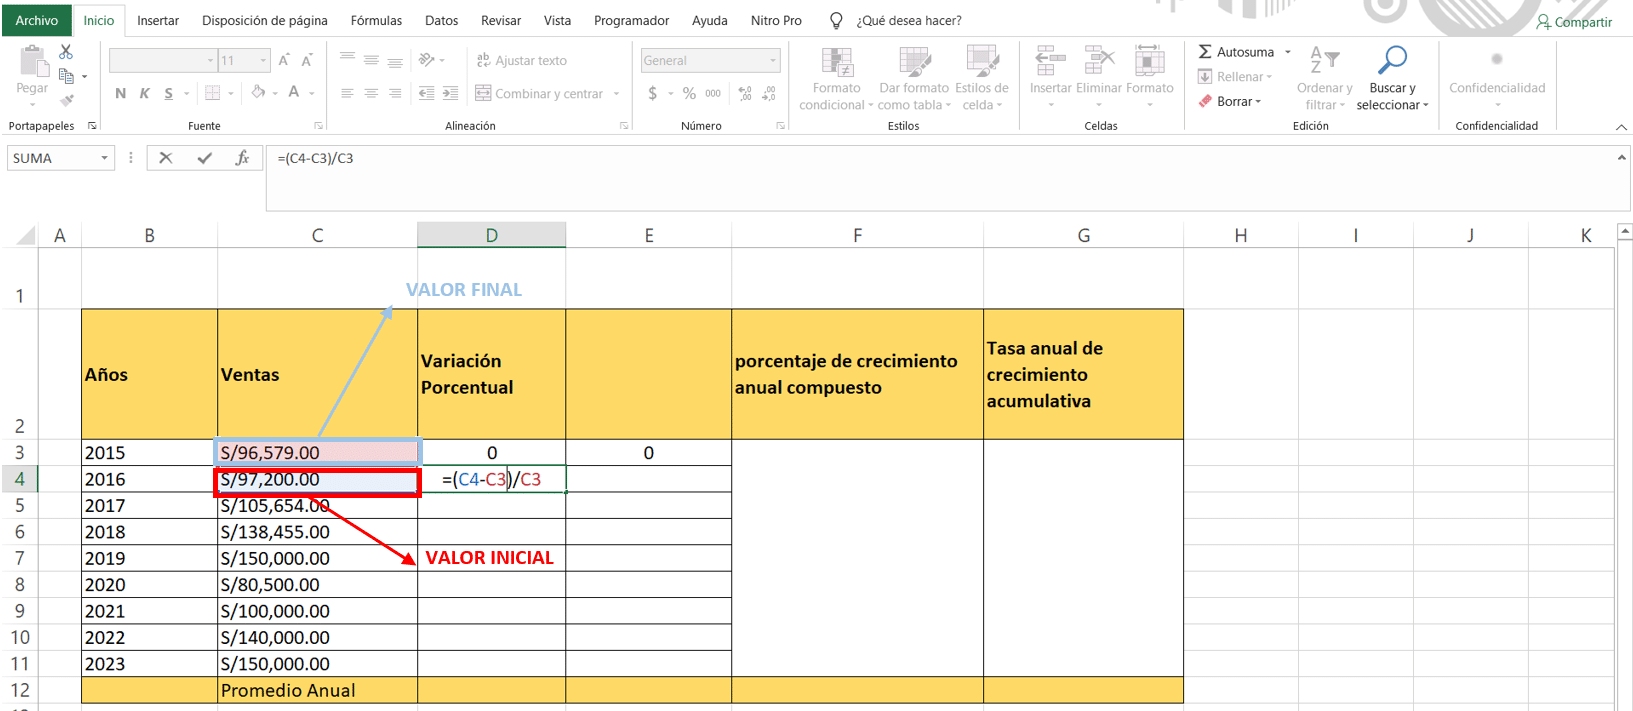Image resolution: width=1633 pixels, height=711 pixels.
Task: Click the formula bar text =(C4-C3)/C3
Action: tap(315, 158)
